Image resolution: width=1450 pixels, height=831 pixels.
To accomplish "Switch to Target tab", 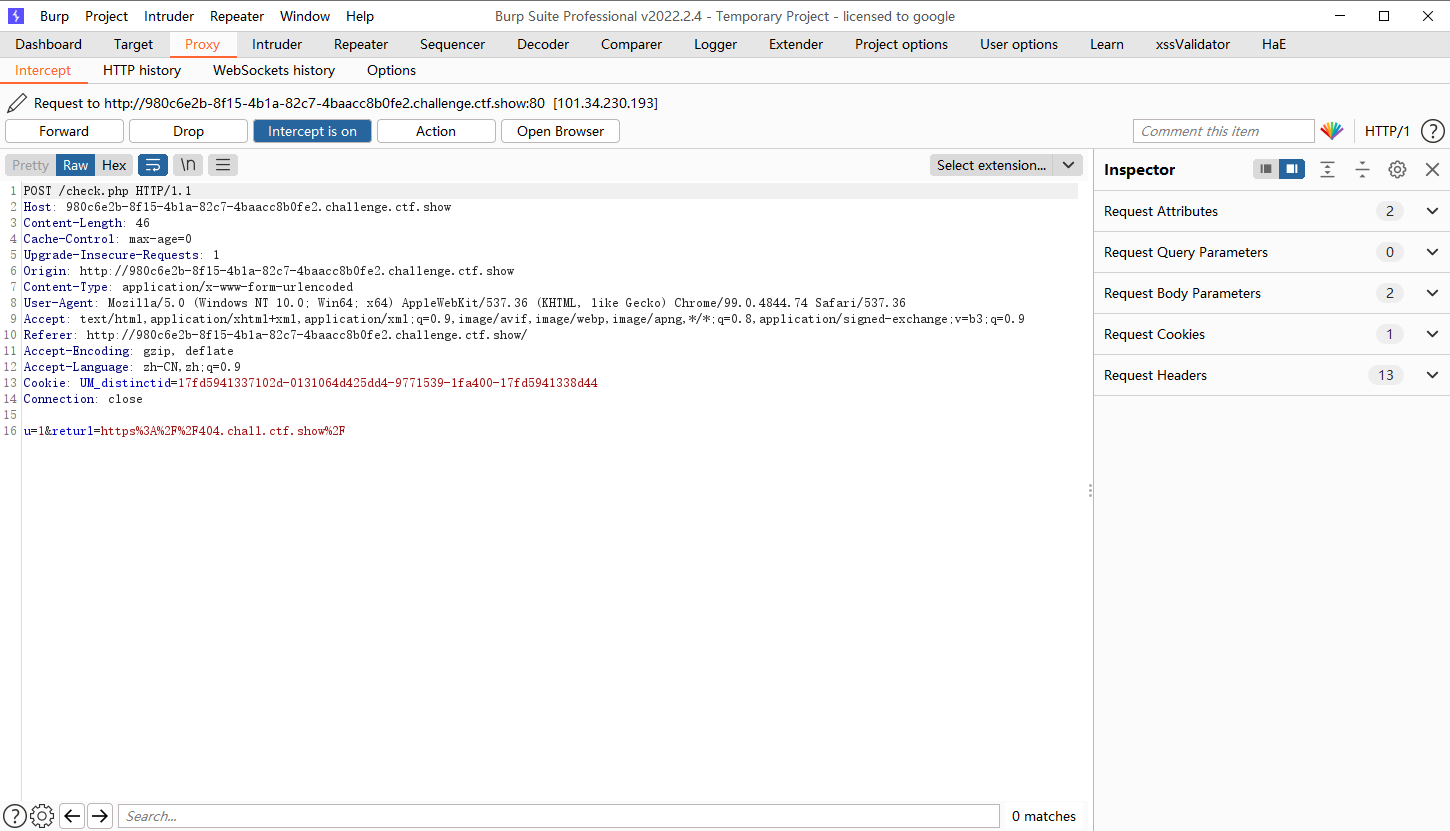I will coord(133,44).
